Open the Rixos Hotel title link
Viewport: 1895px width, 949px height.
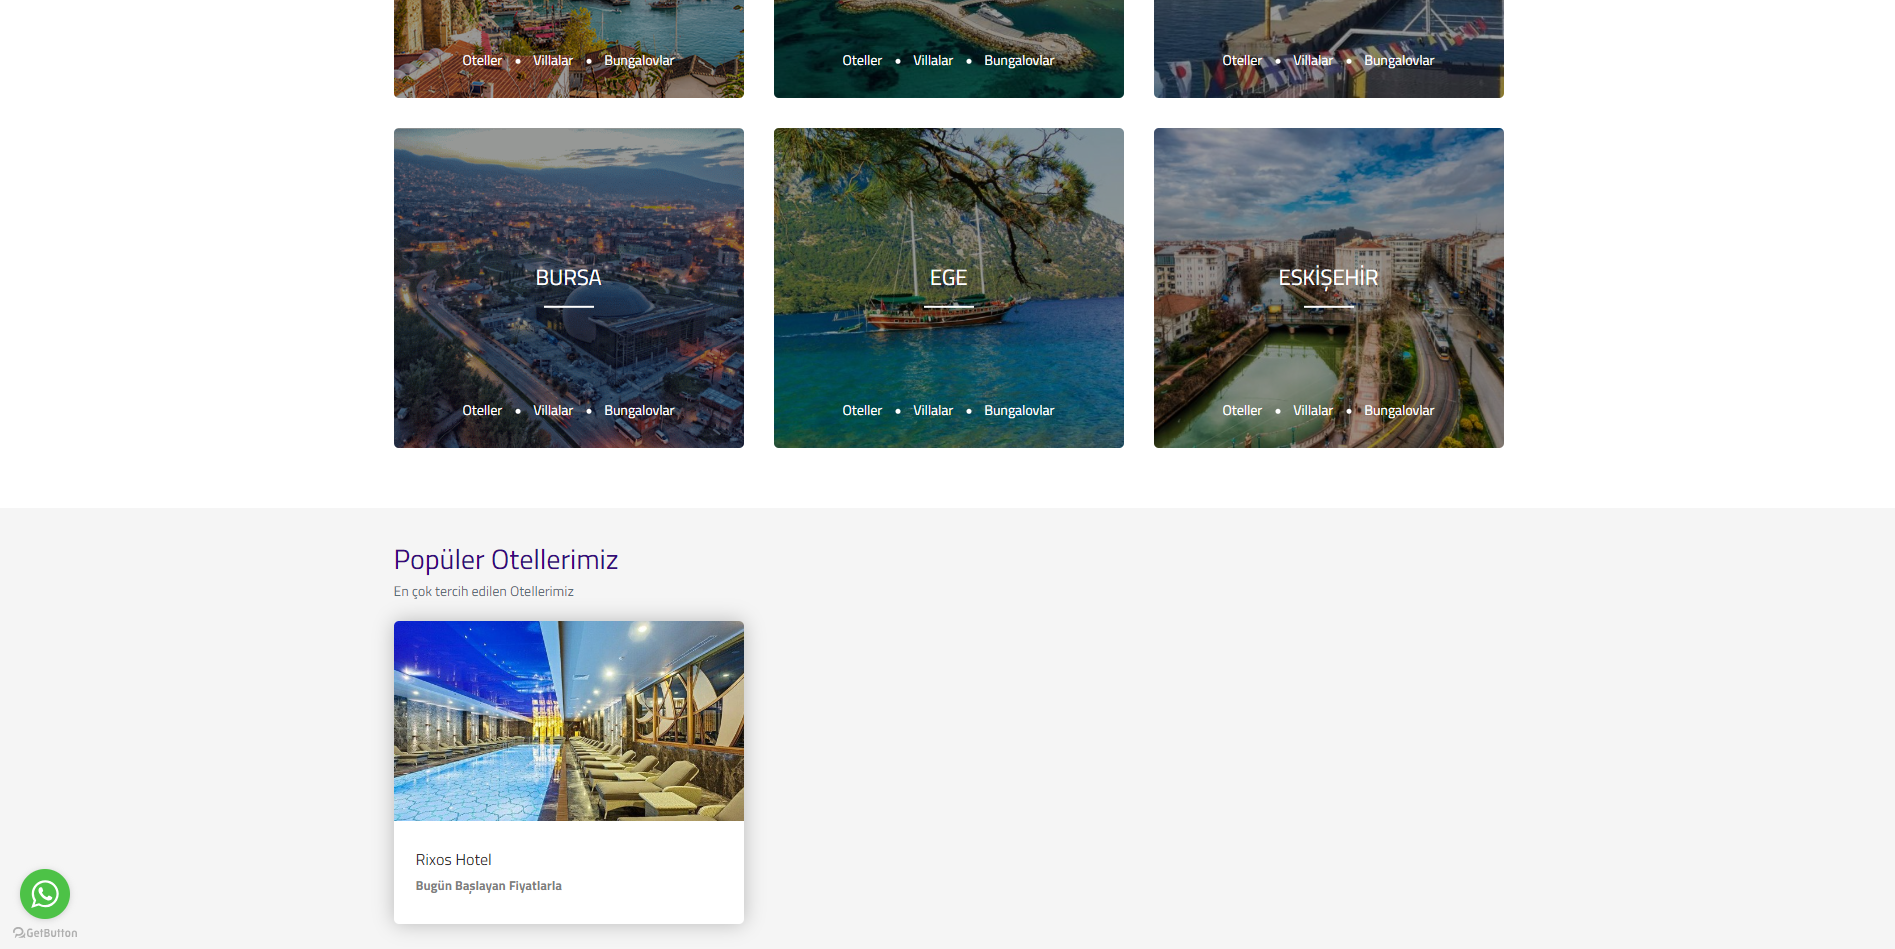tap(453, 860)
